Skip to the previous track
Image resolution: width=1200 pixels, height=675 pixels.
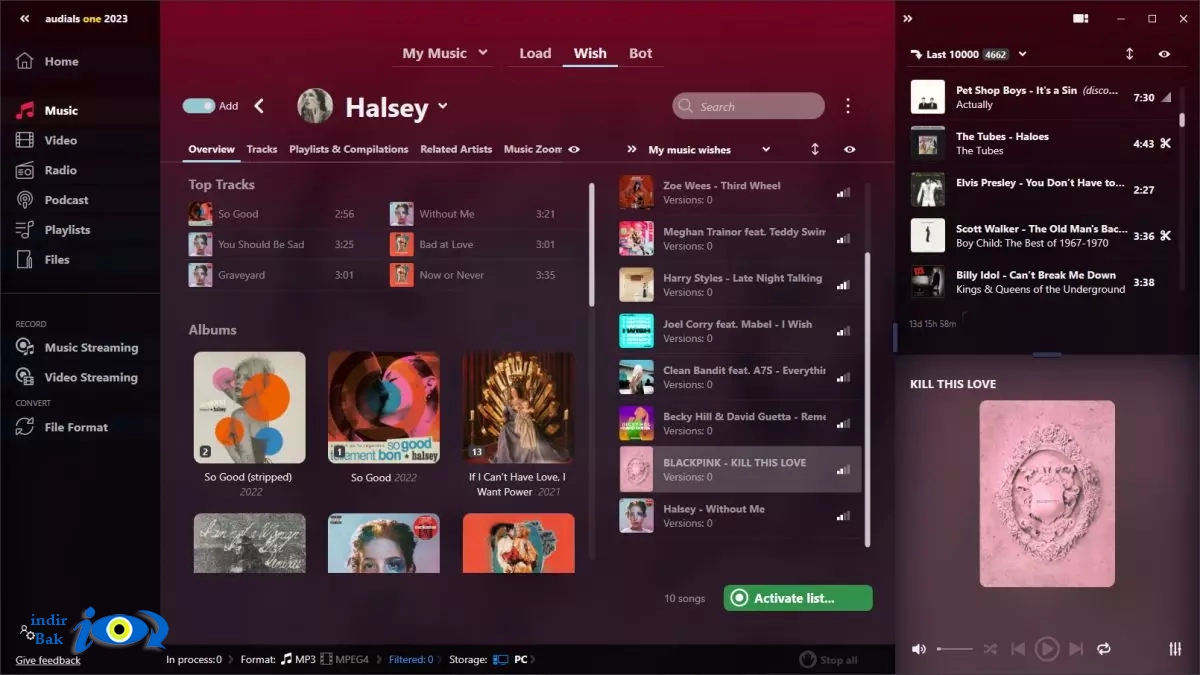[x=1018, y=649]
